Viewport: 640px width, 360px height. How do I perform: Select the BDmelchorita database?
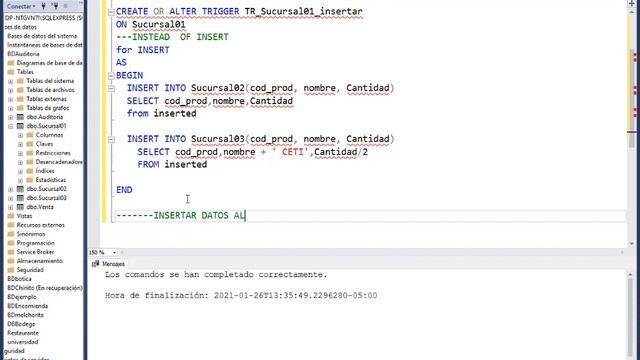click(25, 315)
